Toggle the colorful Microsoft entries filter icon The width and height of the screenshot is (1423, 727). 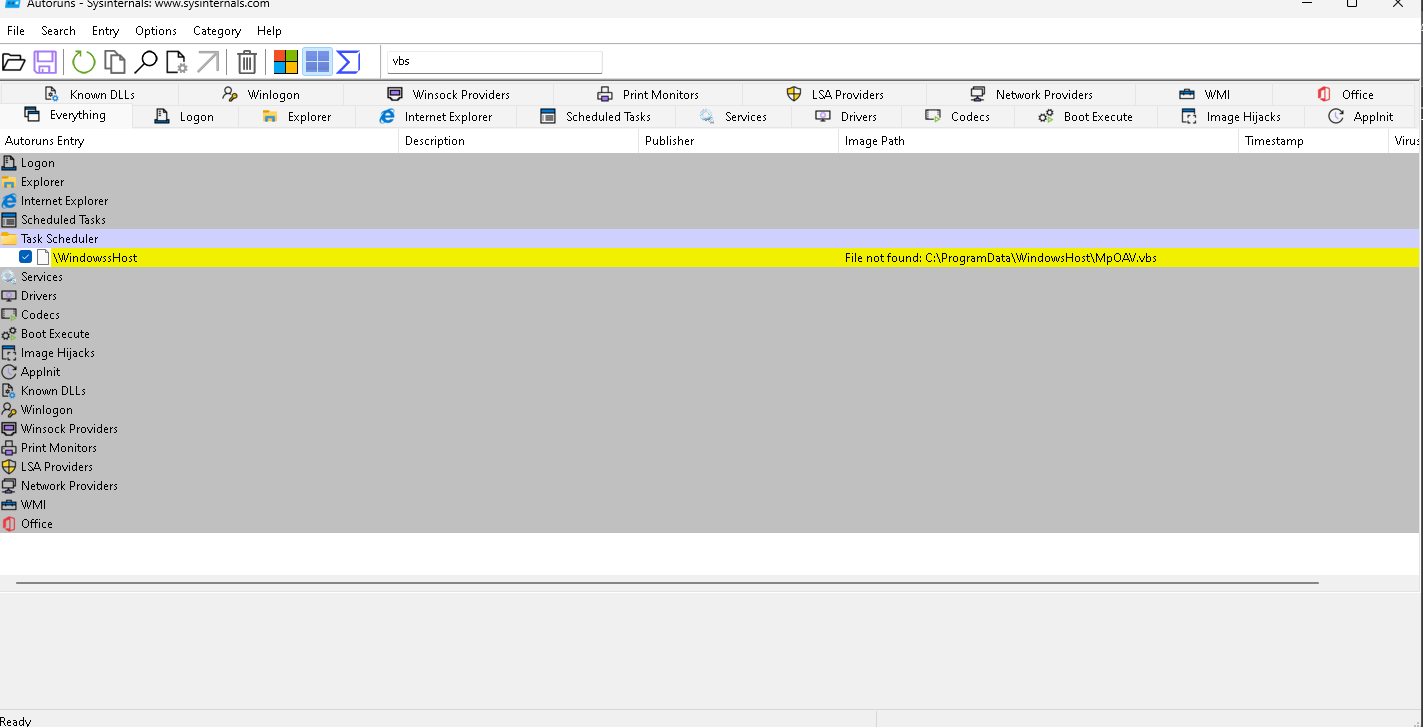click(286, 62)
